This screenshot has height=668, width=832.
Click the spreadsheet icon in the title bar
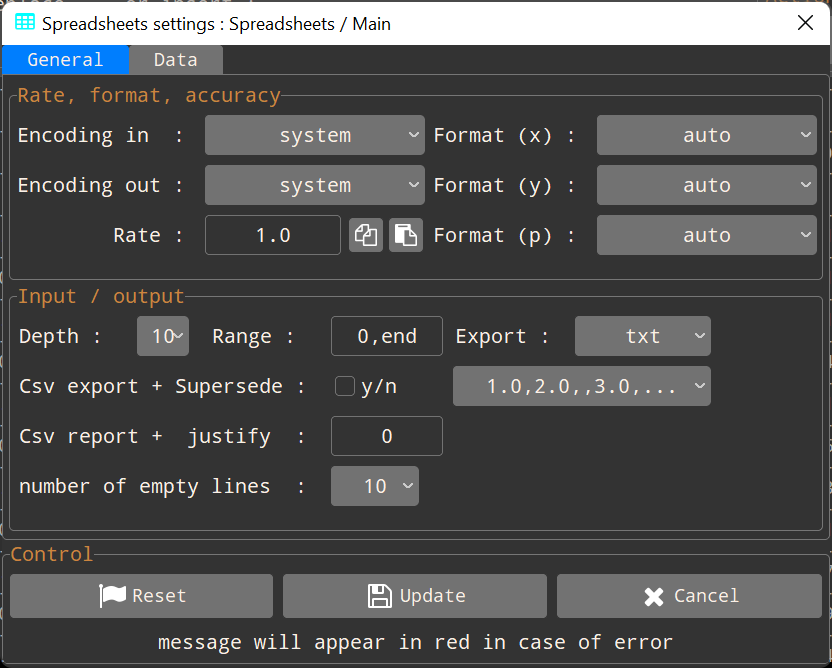pyautogui.click(x=25, y=22)
